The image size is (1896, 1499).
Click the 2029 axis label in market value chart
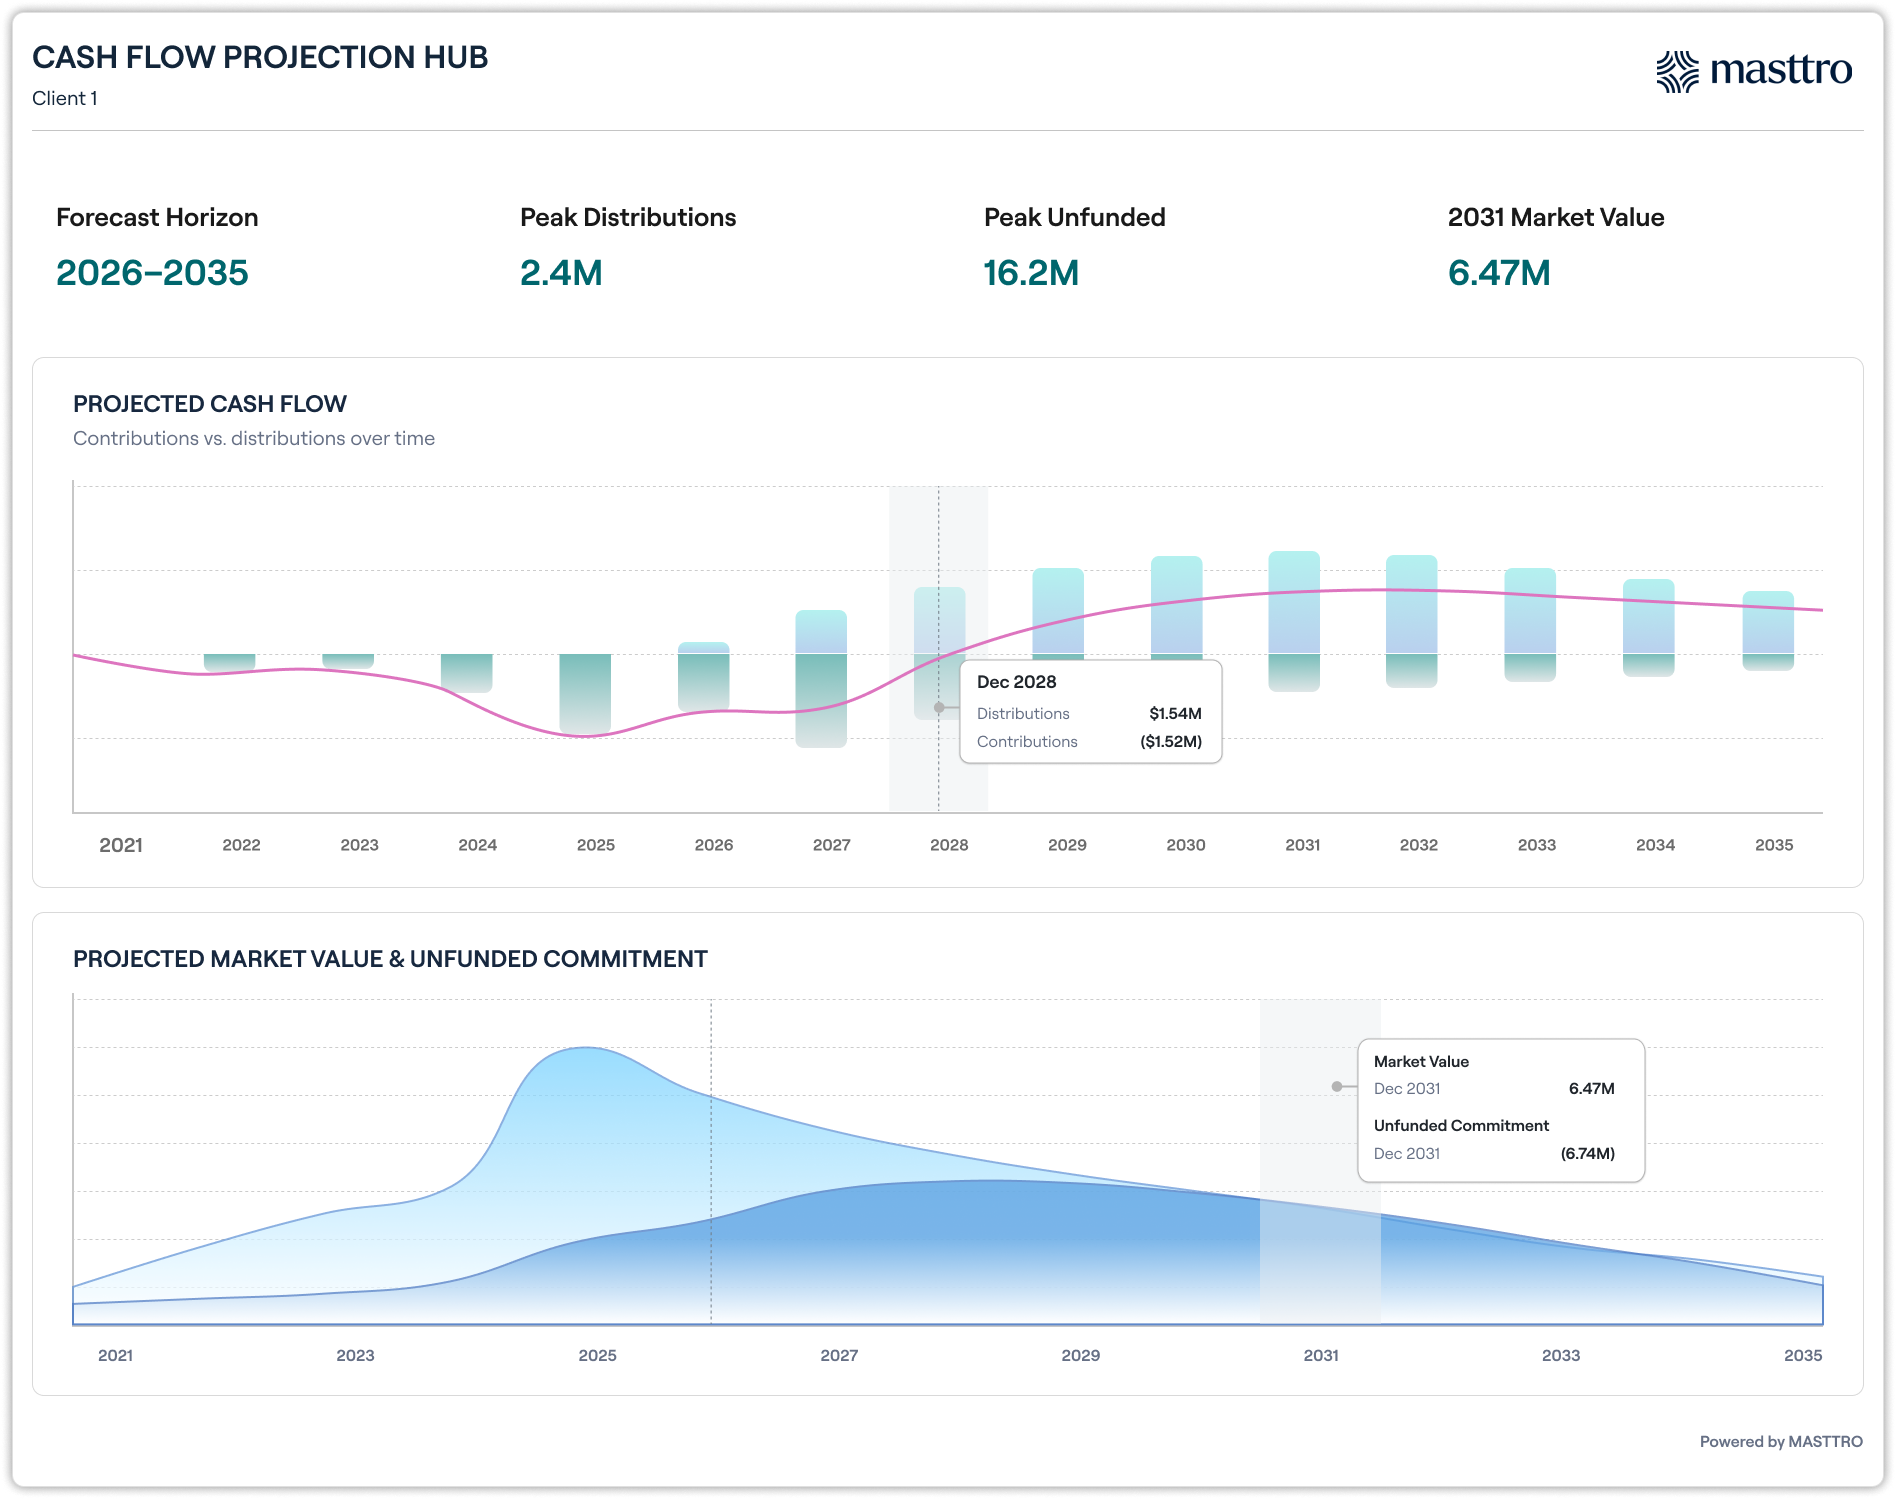(x=1080, y=1355)
